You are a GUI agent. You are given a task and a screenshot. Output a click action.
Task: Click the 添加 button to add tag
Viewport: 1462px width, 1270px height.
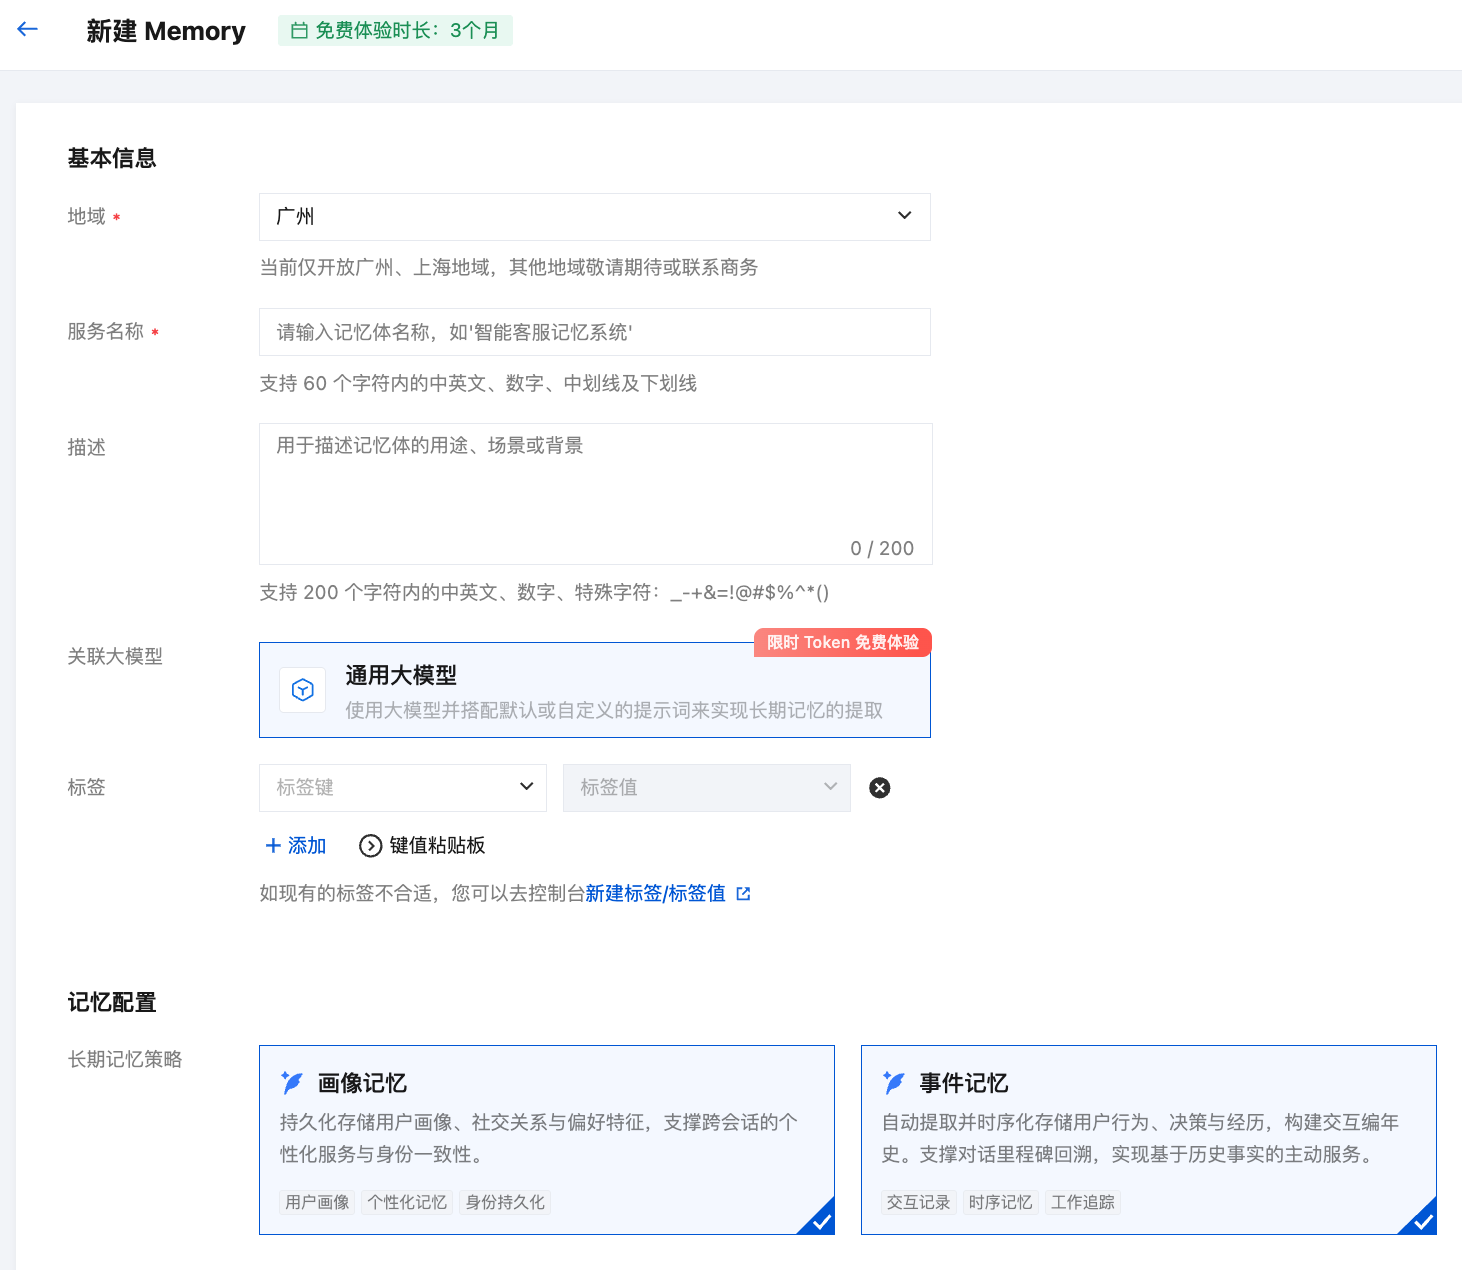[x=296, y=846]
